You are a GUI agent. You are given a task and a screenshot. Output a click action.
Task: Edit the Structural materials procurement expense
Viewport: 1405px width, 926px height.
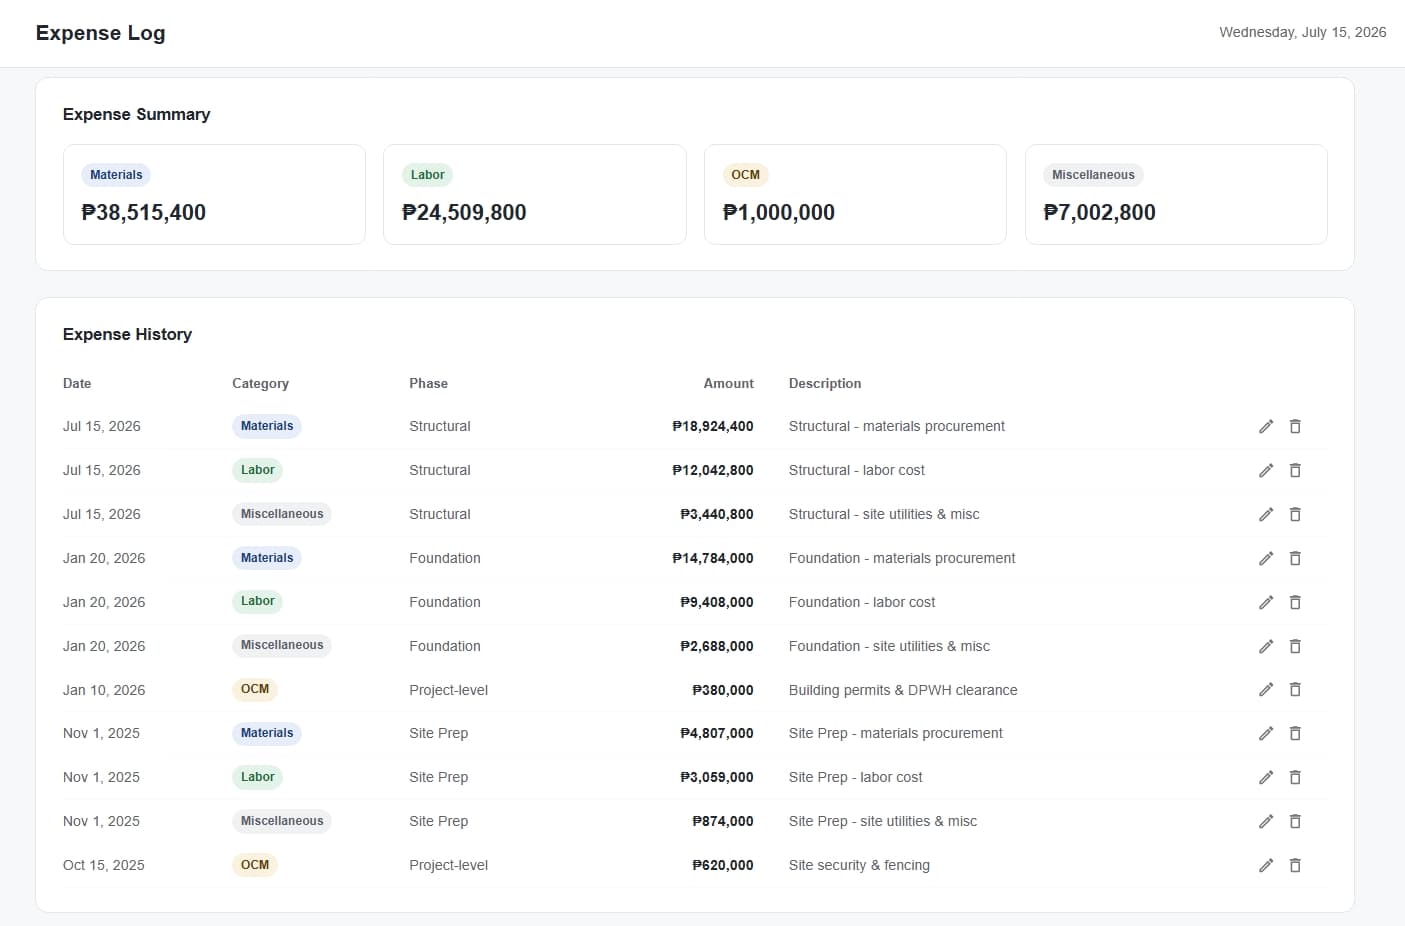1266,426
